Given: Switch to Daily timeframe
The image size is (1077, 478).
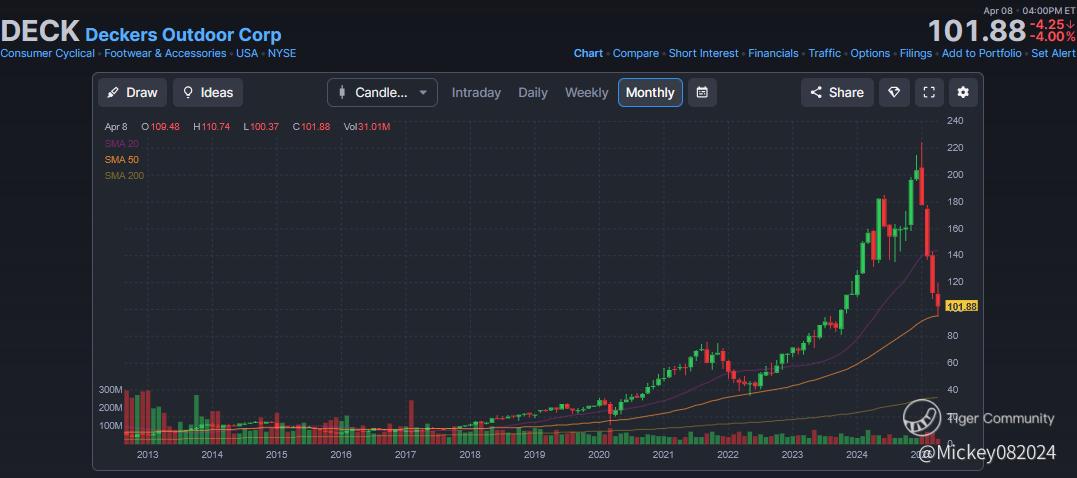Looking at the screenshot, I should coord(533,93).
